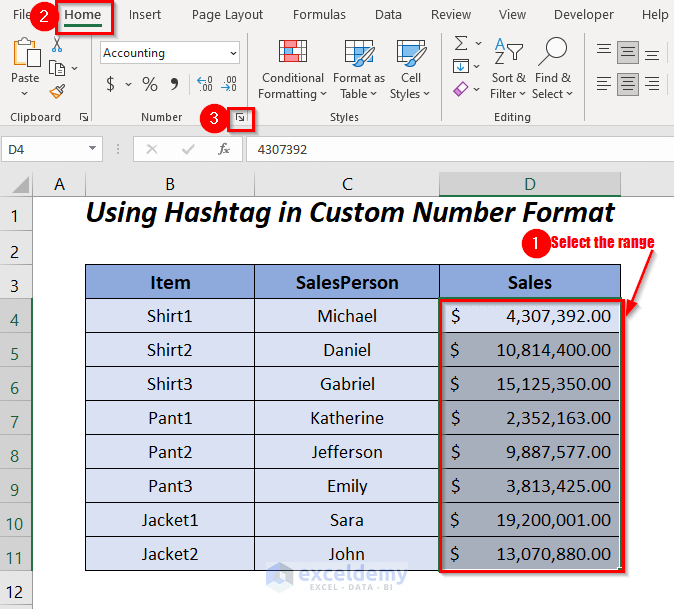674x609 pixels.
Task: Click the Insert Function fx icon
Action: pyautogui.click(x=224, y=149)
